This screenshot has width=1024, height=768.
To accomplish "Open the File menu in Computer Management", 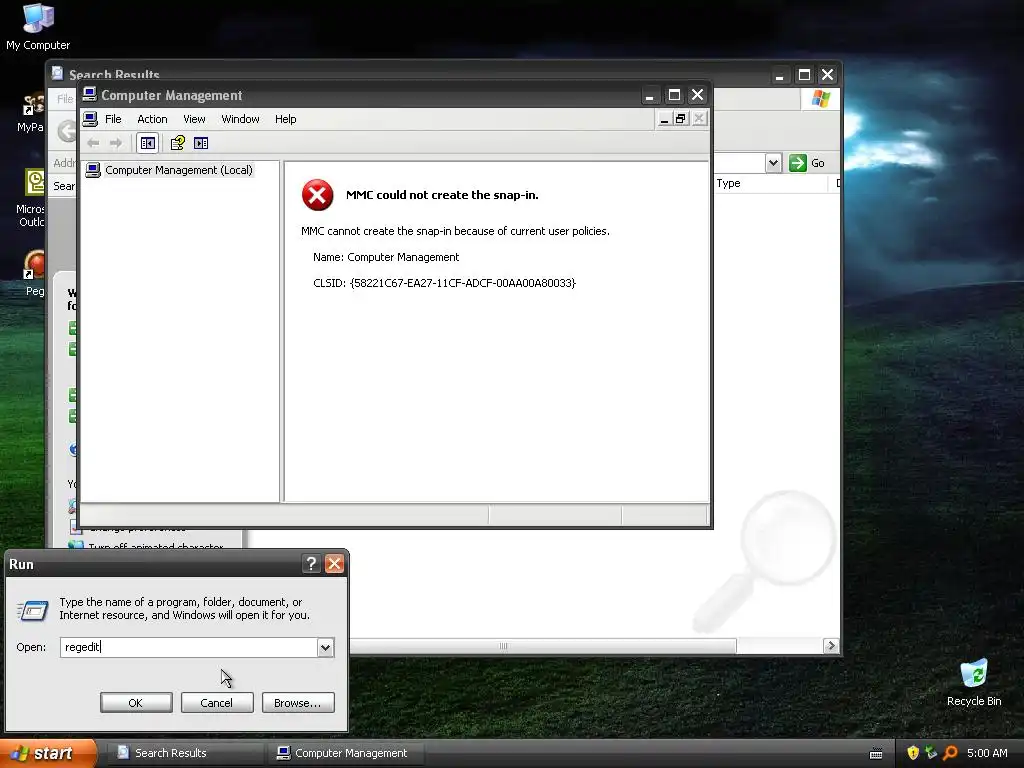I will [113, 119].
